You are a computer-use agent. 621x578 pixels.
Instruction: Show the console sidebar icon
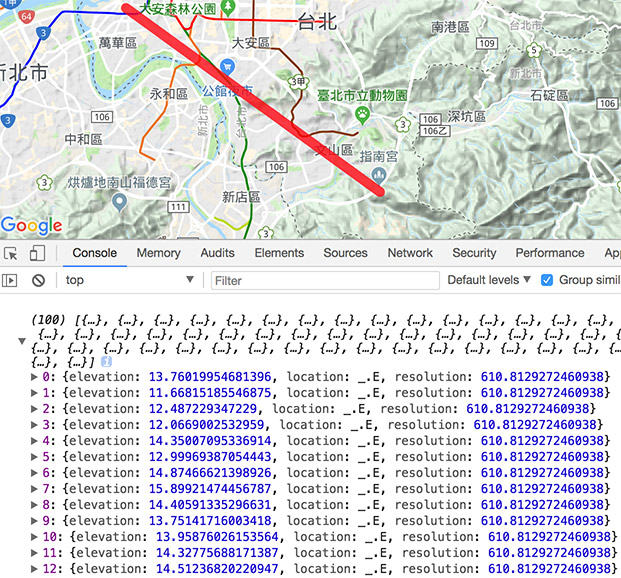pos(10,280)
